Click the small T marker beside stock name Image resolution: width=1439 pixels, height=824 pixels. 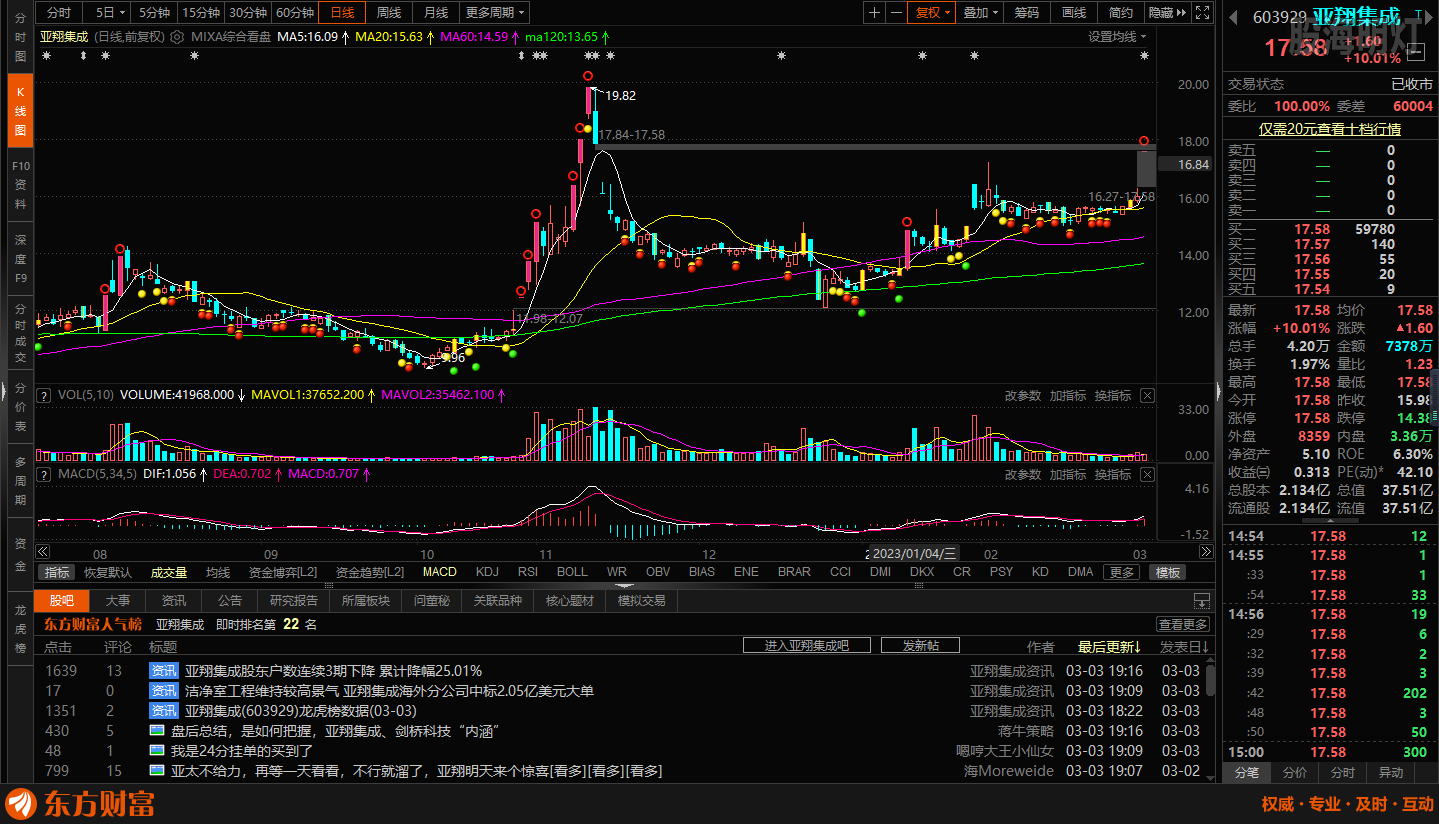1418,13
